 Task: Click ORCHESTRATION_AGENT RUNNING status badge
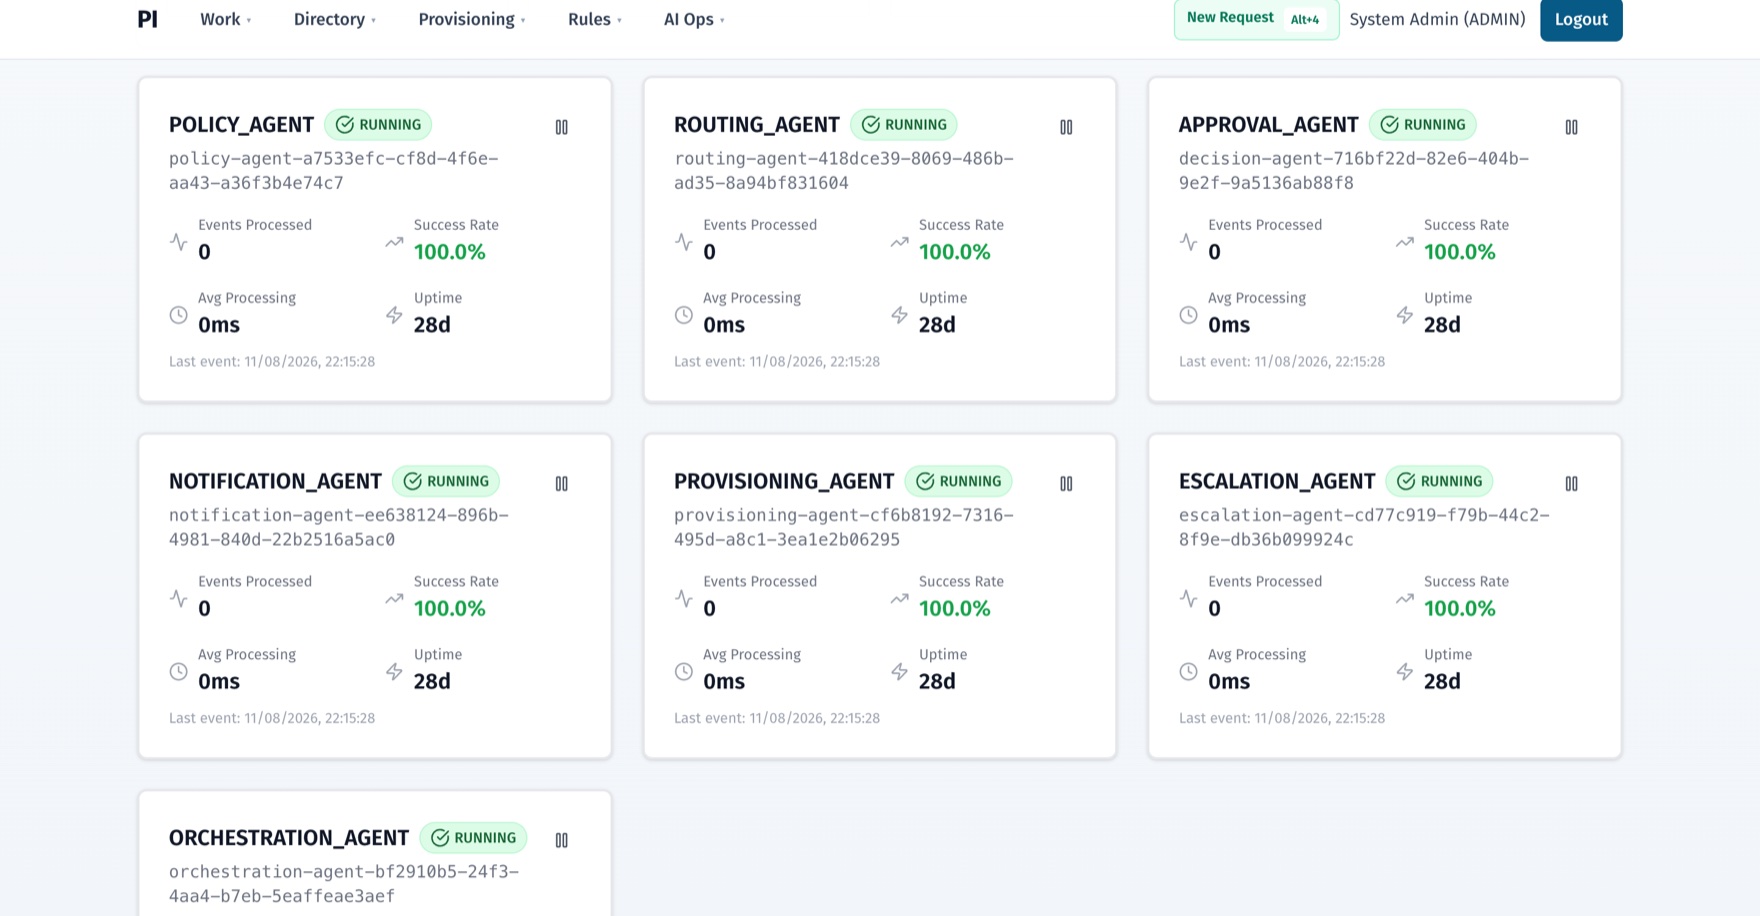(x=474, y=838)
